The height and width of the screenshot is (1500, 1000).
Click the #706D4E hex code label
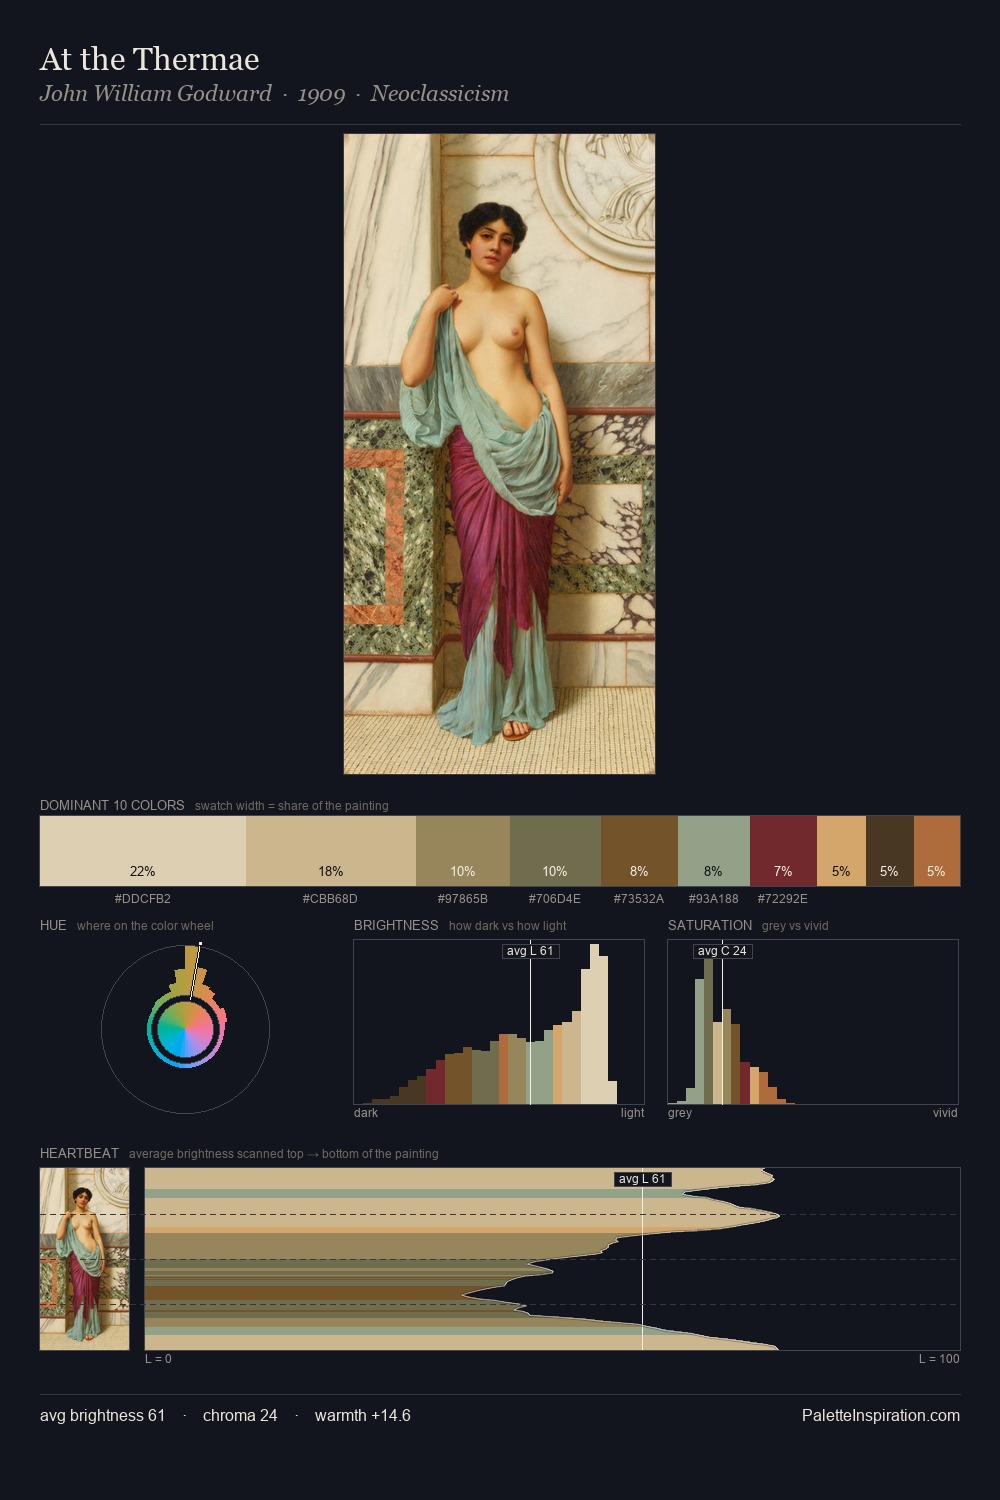[555, 899]
